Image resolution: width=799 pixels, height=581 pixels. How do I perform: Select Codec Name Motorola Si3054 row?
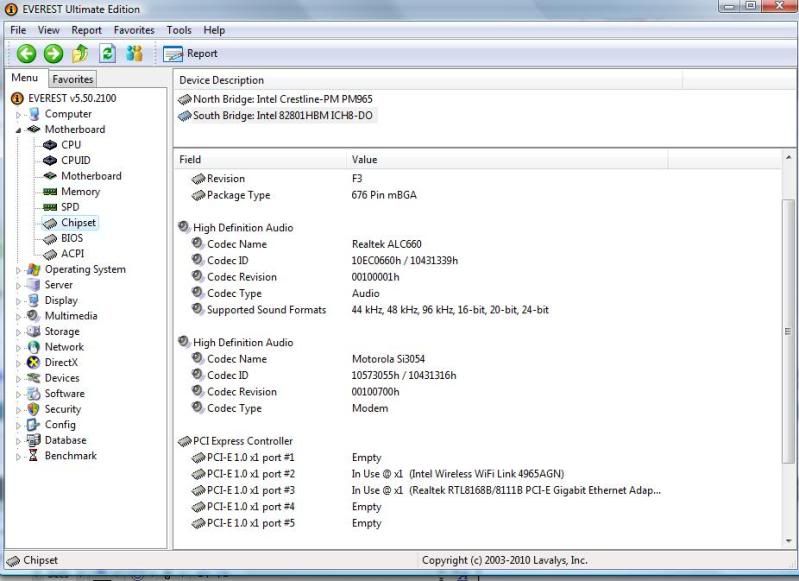click(476, 359)
